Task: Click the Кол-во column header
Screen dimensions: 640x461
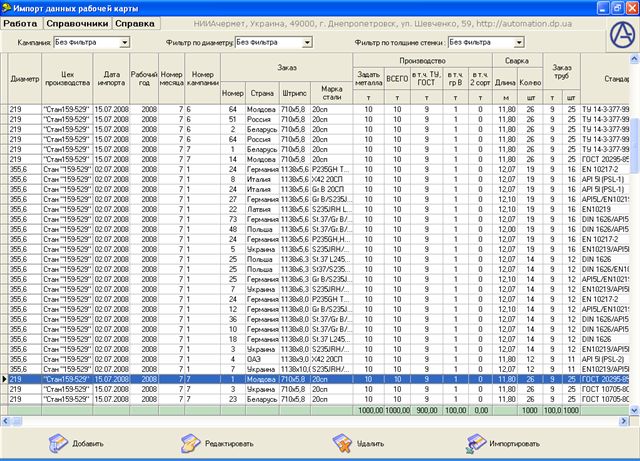Action: click(530, 82)
